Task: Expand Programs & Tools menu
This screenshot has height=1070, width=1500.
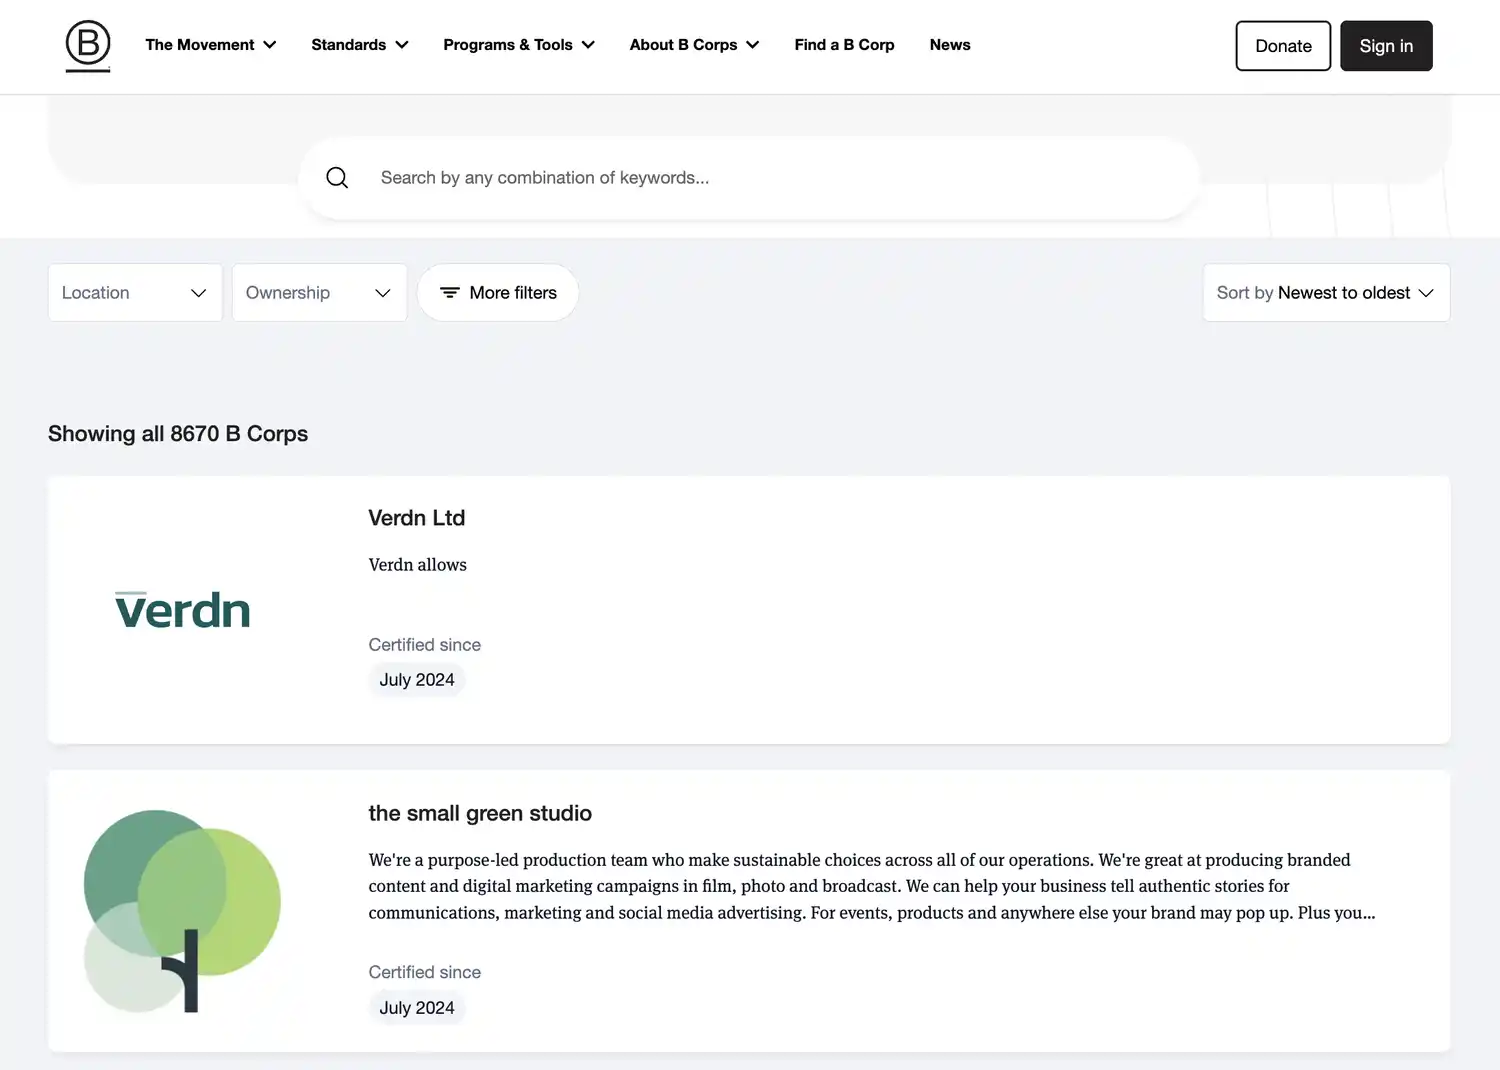Action: [x=518, y=45]
